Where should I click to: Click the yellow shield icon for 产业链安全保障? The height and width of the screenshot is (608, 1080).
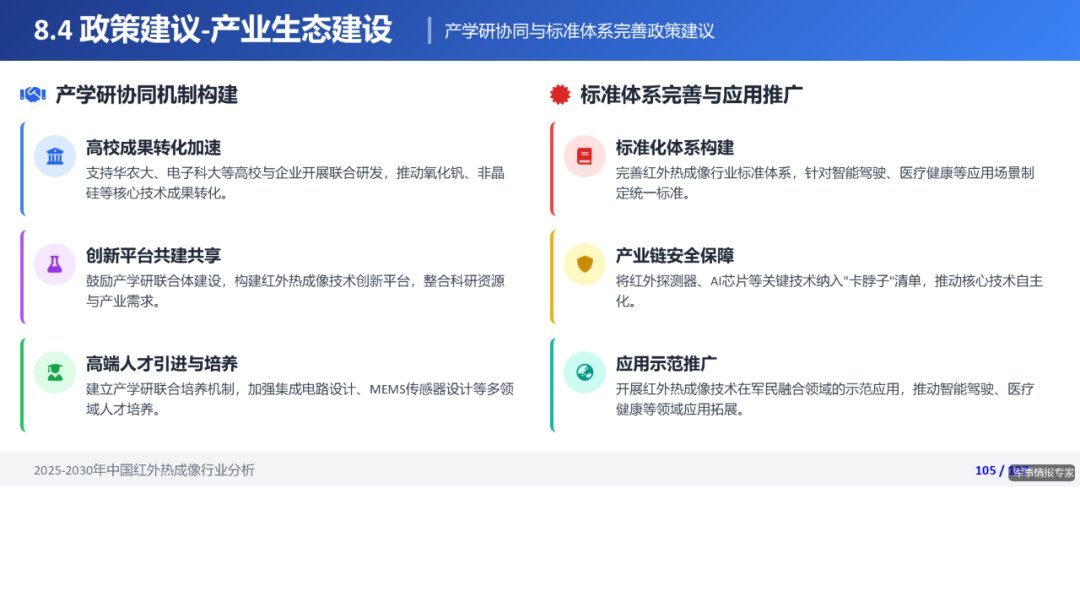pyautogui.click(x=584, y=264)
